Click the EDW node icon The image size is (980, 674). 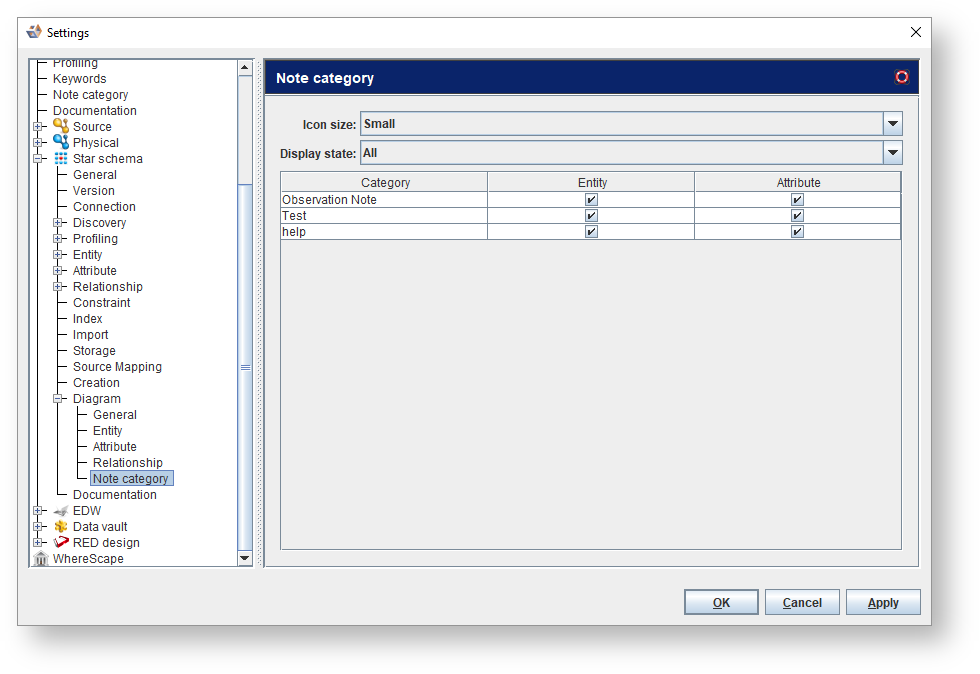click(61, 511)
